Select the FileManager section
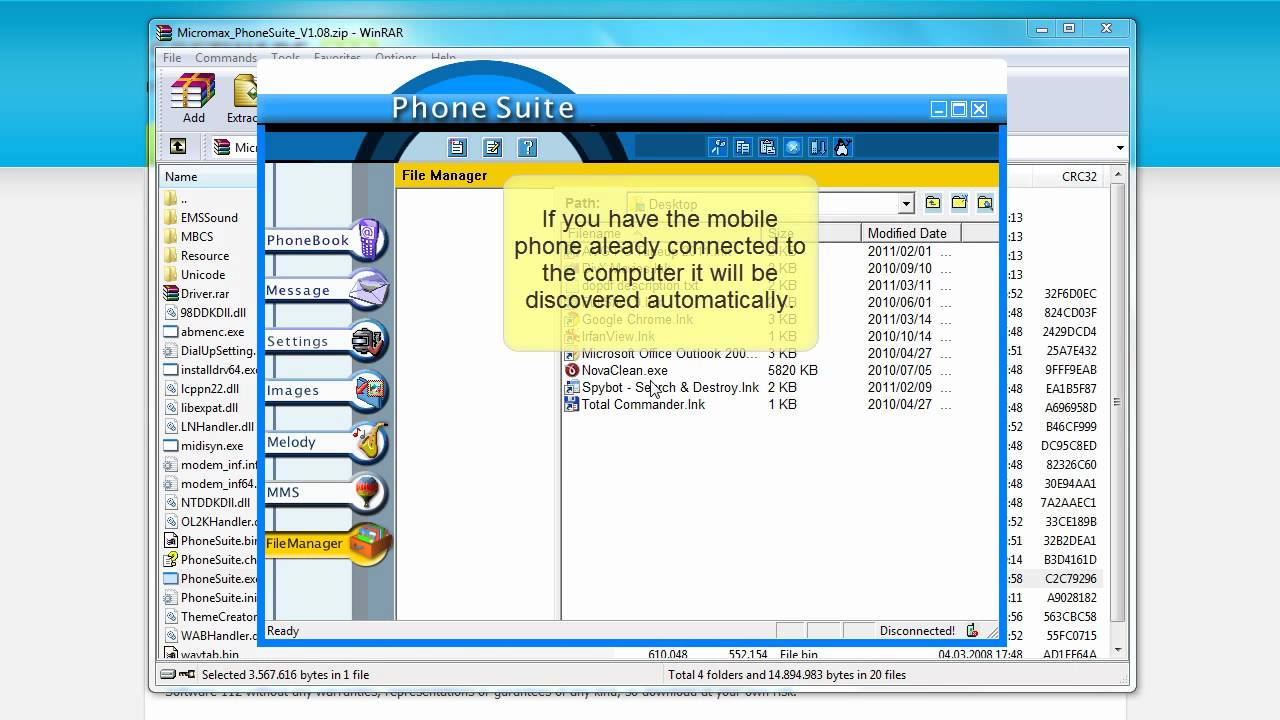The height and width of the screenshot is (720, 1280). pyautogui.click(x=327, y=543)
